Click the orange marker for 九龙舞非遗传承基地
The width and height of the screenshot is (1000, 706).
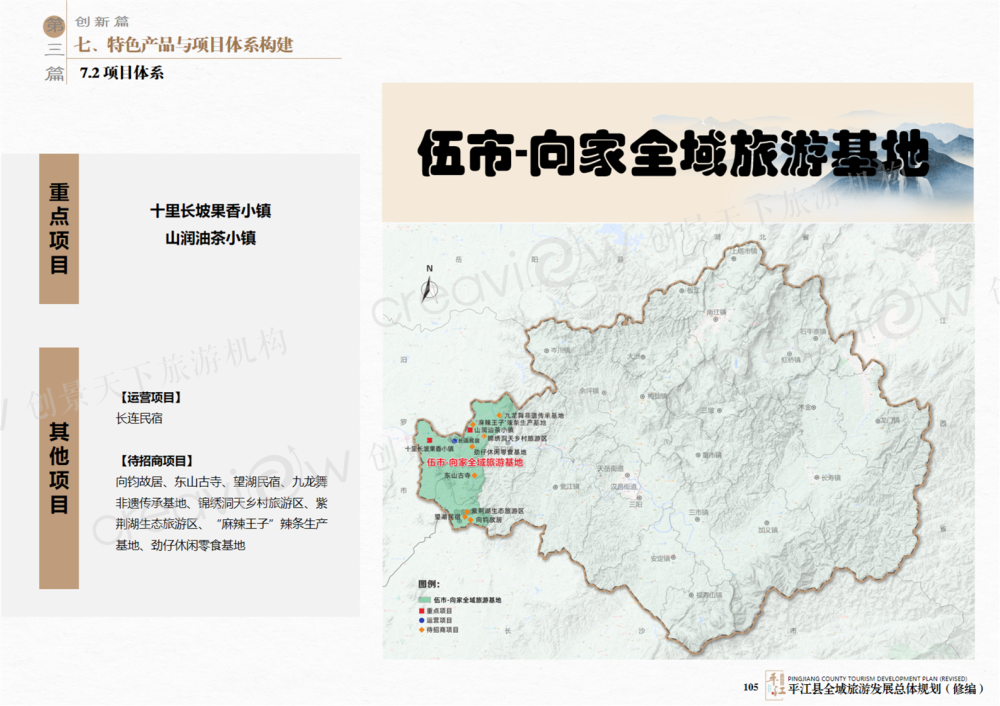tap(499, 414)
